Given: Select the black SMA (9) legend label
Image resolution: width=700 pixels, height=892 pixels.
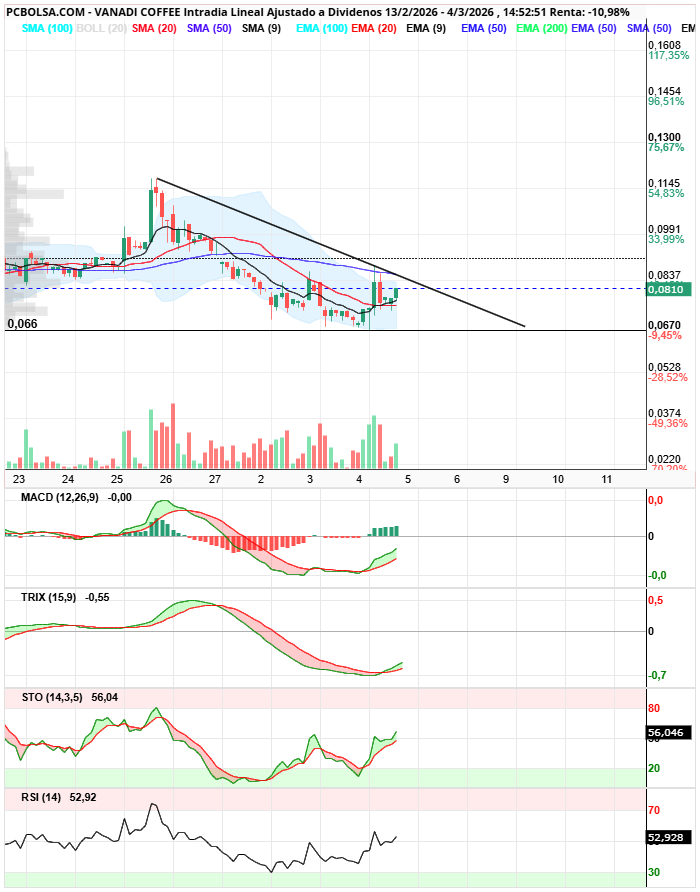Looking at the screenshot, I should click(x=261, y=28).
